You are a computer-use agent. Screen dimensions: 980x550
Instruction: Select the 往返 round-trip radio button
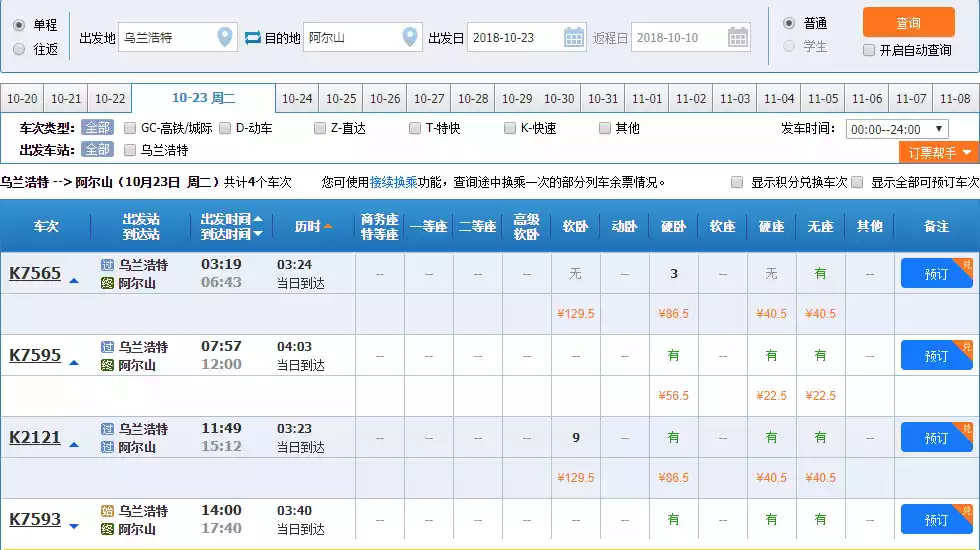click(x=19, y=49)
